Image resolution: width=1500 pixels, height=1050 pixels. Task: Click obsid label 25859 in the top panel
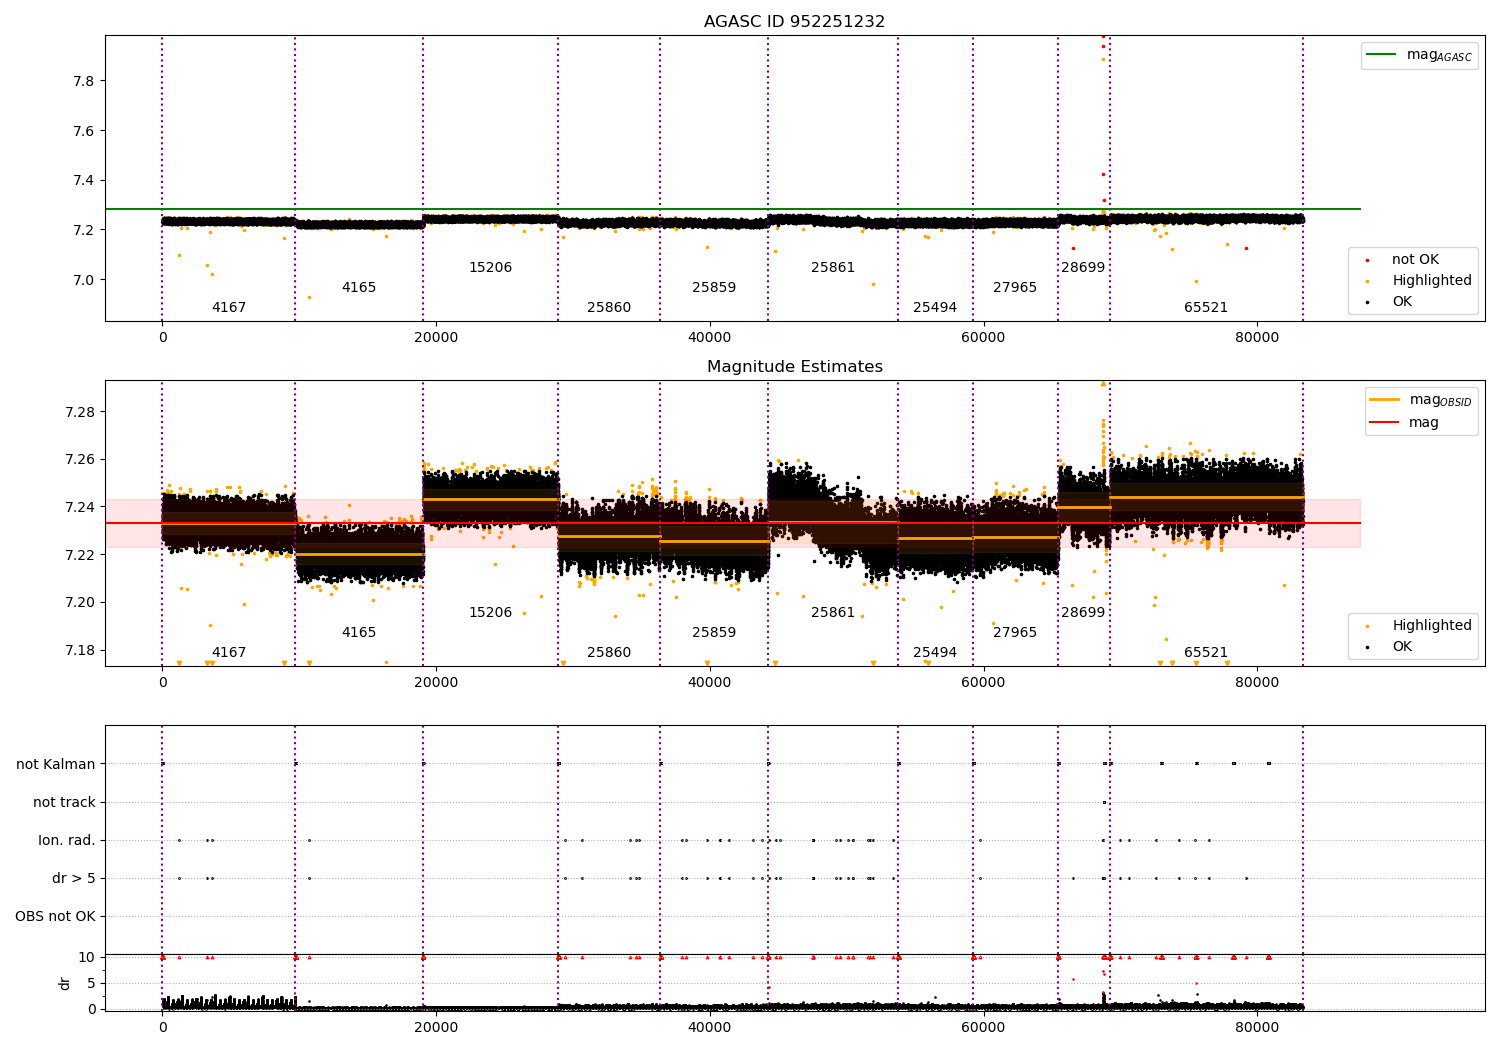(714, 288)
